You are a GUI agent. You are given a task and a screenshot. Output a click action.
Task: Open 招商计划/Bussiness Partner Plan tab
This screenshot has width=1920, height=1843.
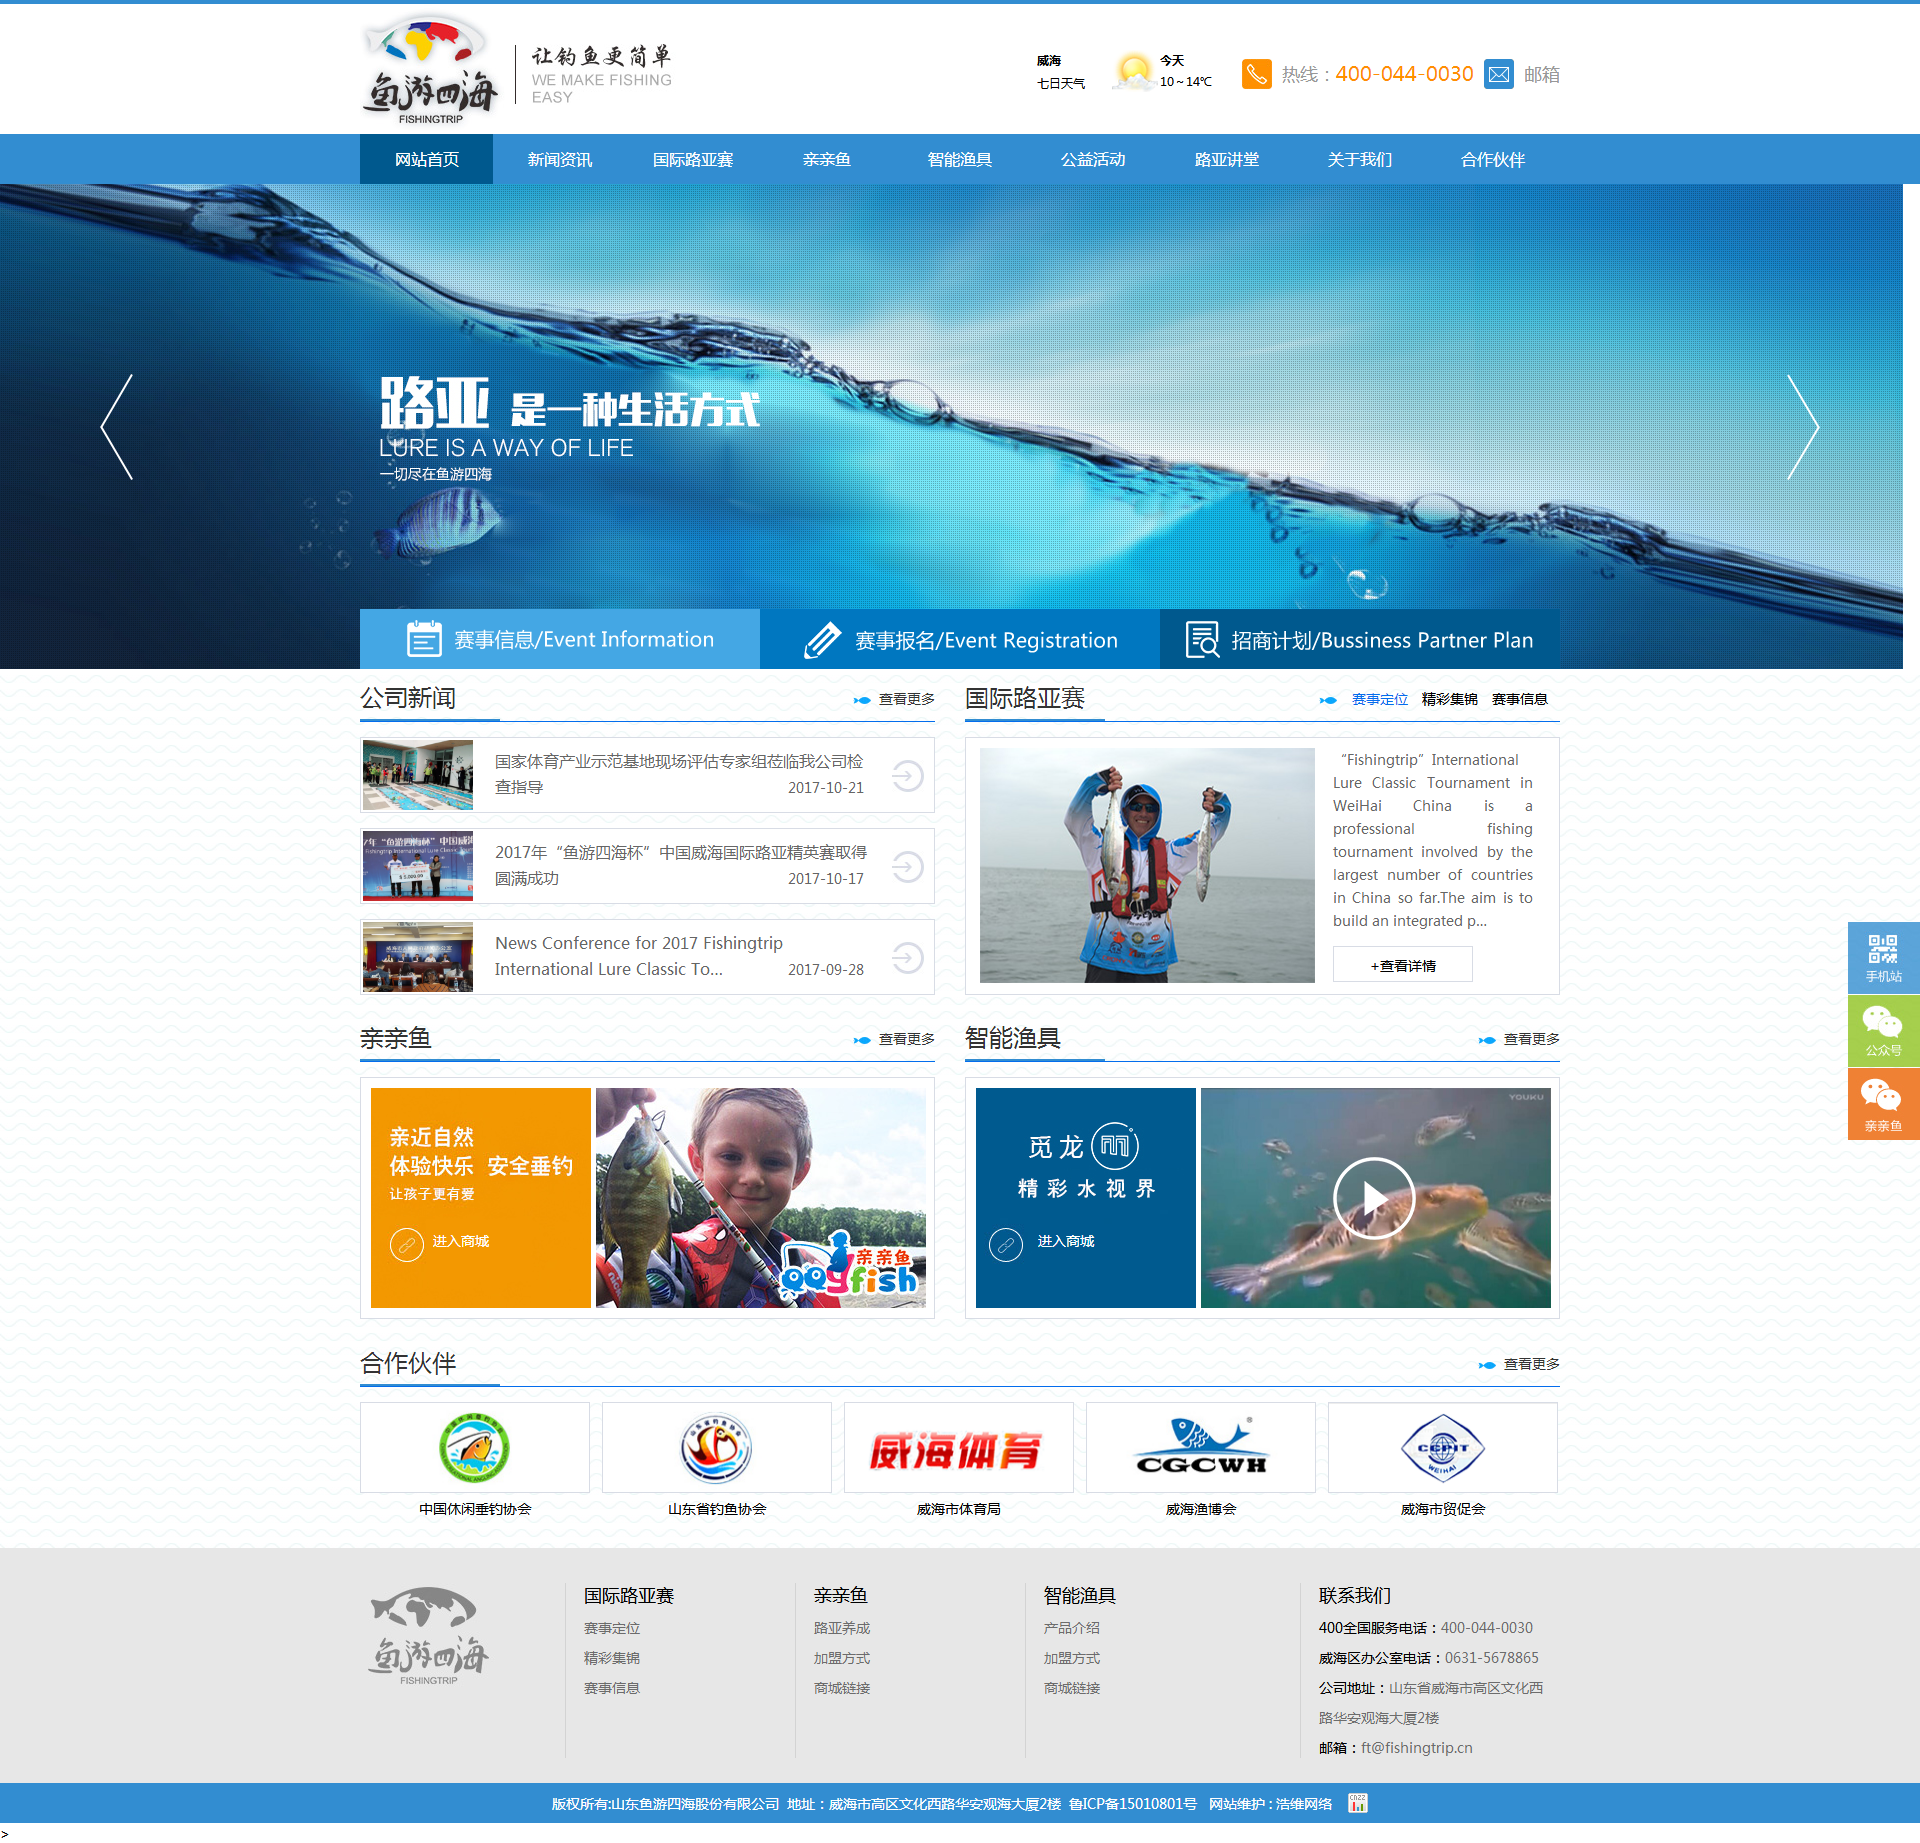(1359, 640)
